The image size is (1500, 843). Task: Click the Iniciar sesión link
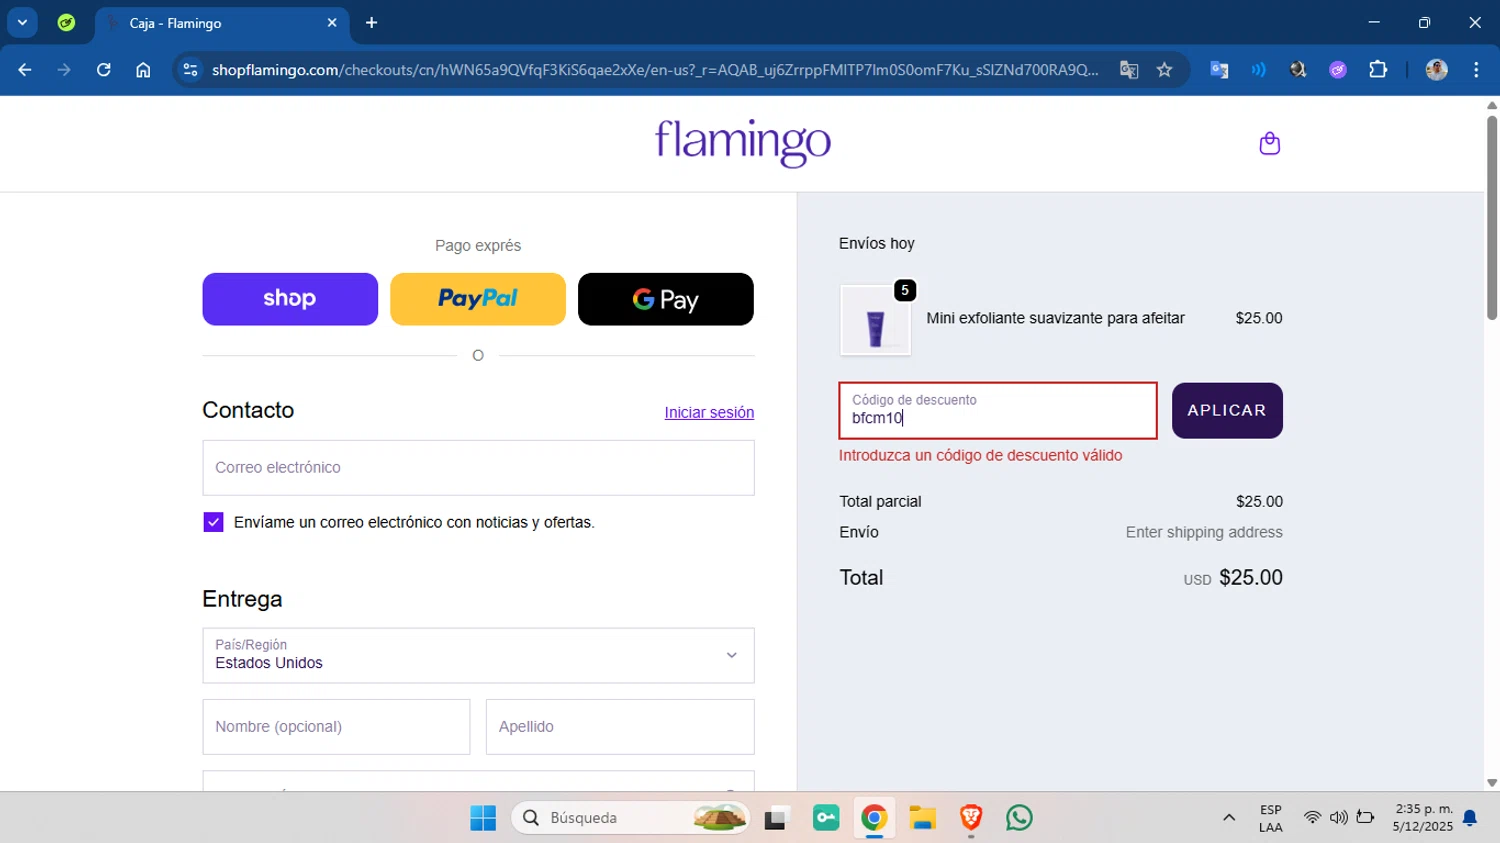click(x=709, y=413)
